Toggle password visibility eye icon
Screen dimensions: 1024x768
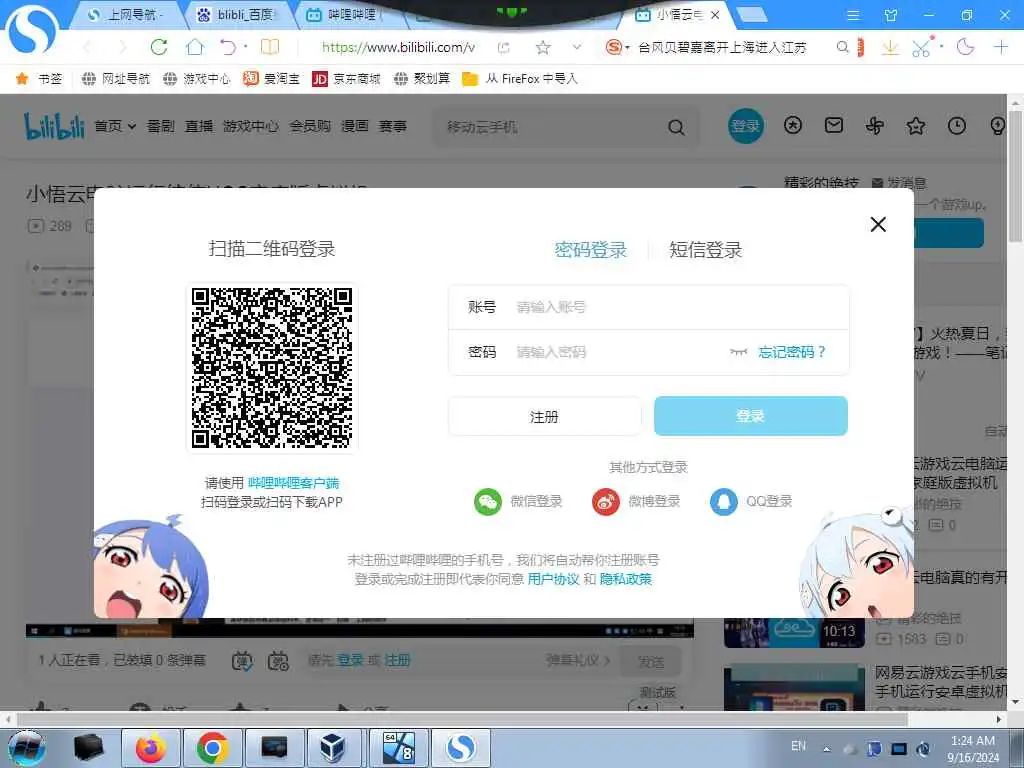point(738,352)
